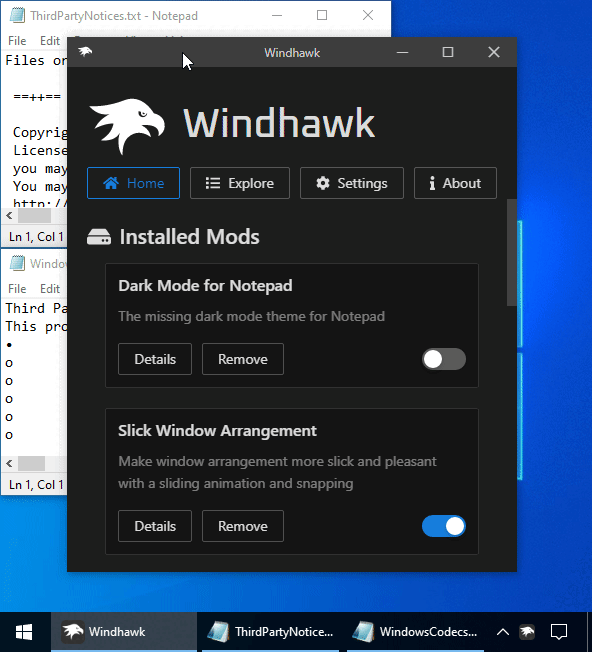Open Edit menu in ThirdPartyNotices Notepad

pos(50,41)
